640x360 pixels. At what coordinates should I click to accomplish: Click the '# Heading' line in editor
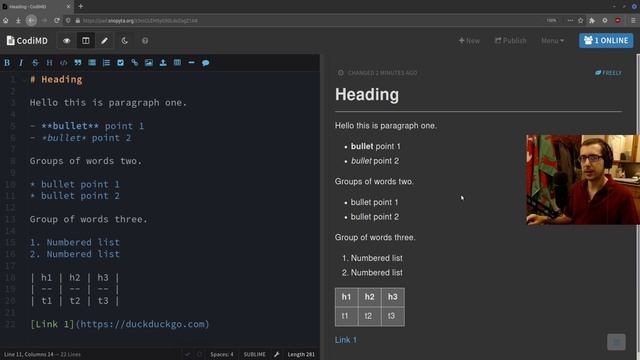tap(56, 80)
